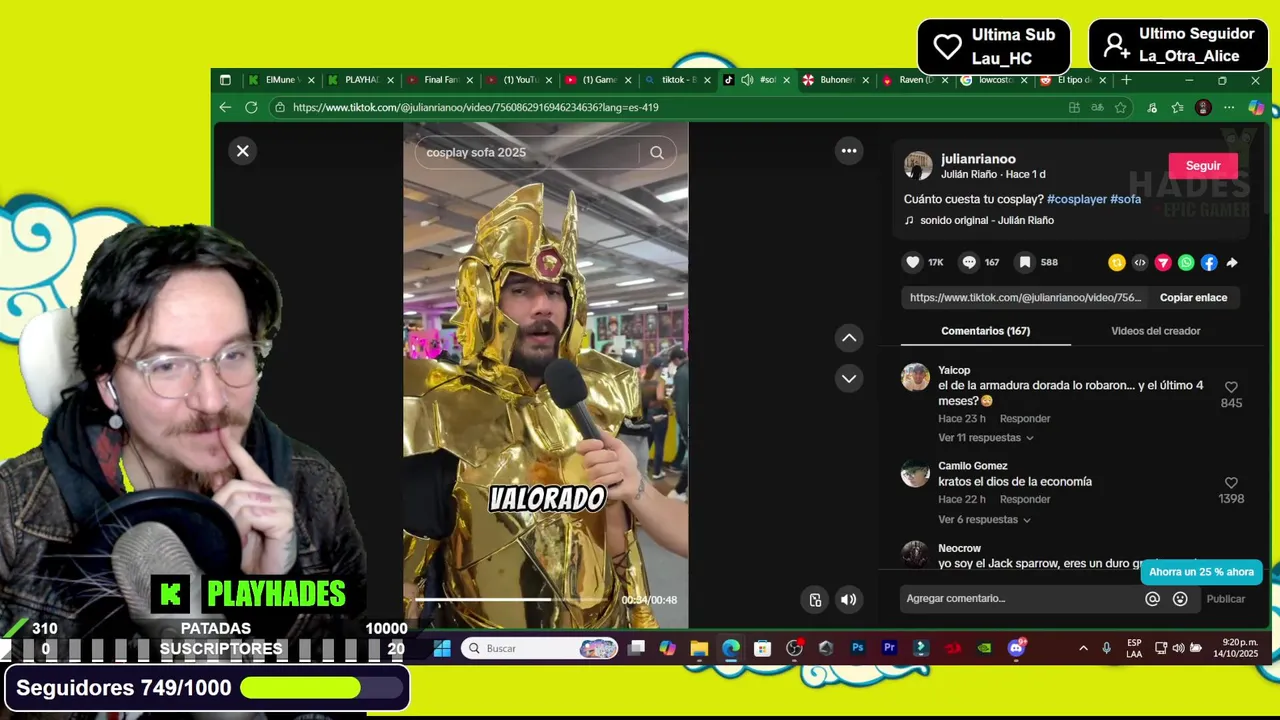Click the yellow repost icon

point(1117,263)
